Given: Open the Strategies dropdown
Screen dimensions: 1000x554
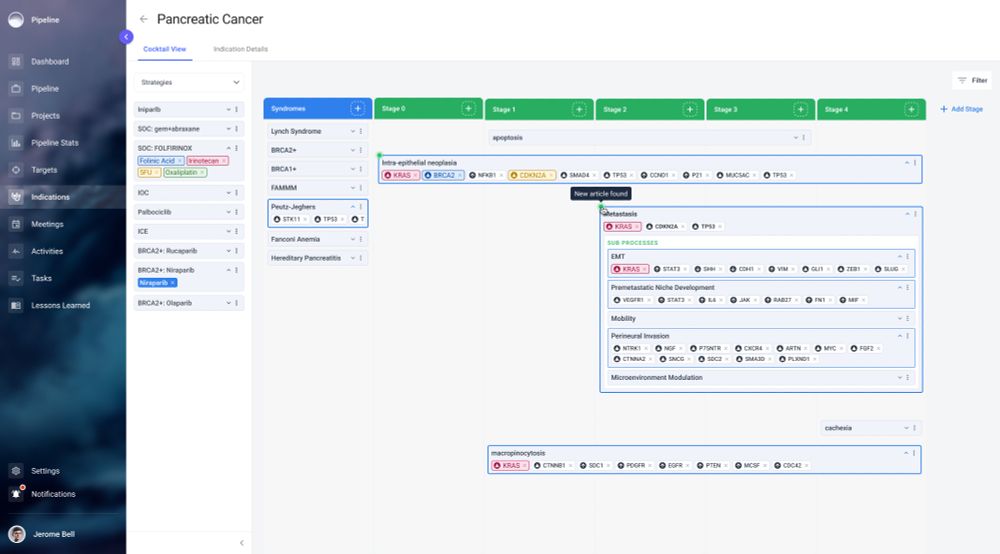Looking at the screenshot, I should tap(189, 82).
